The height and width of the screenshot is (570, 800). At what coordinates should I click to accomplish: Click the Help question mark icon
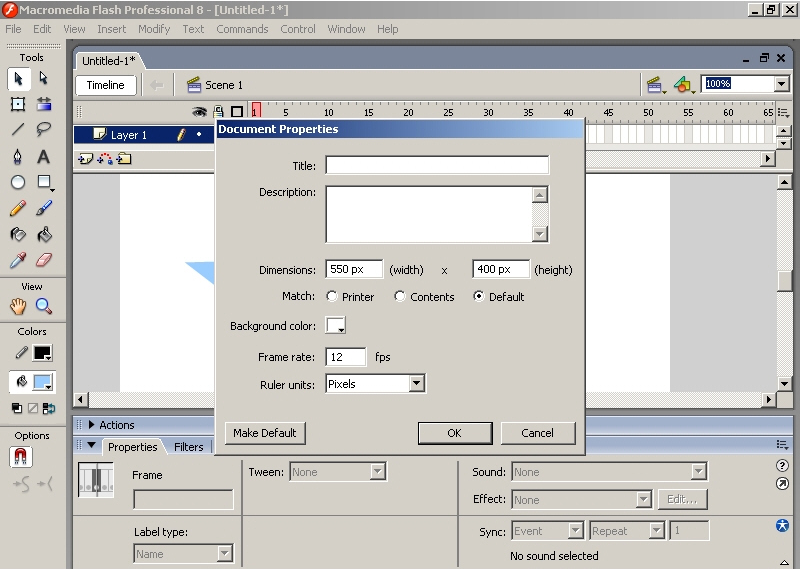782,465
